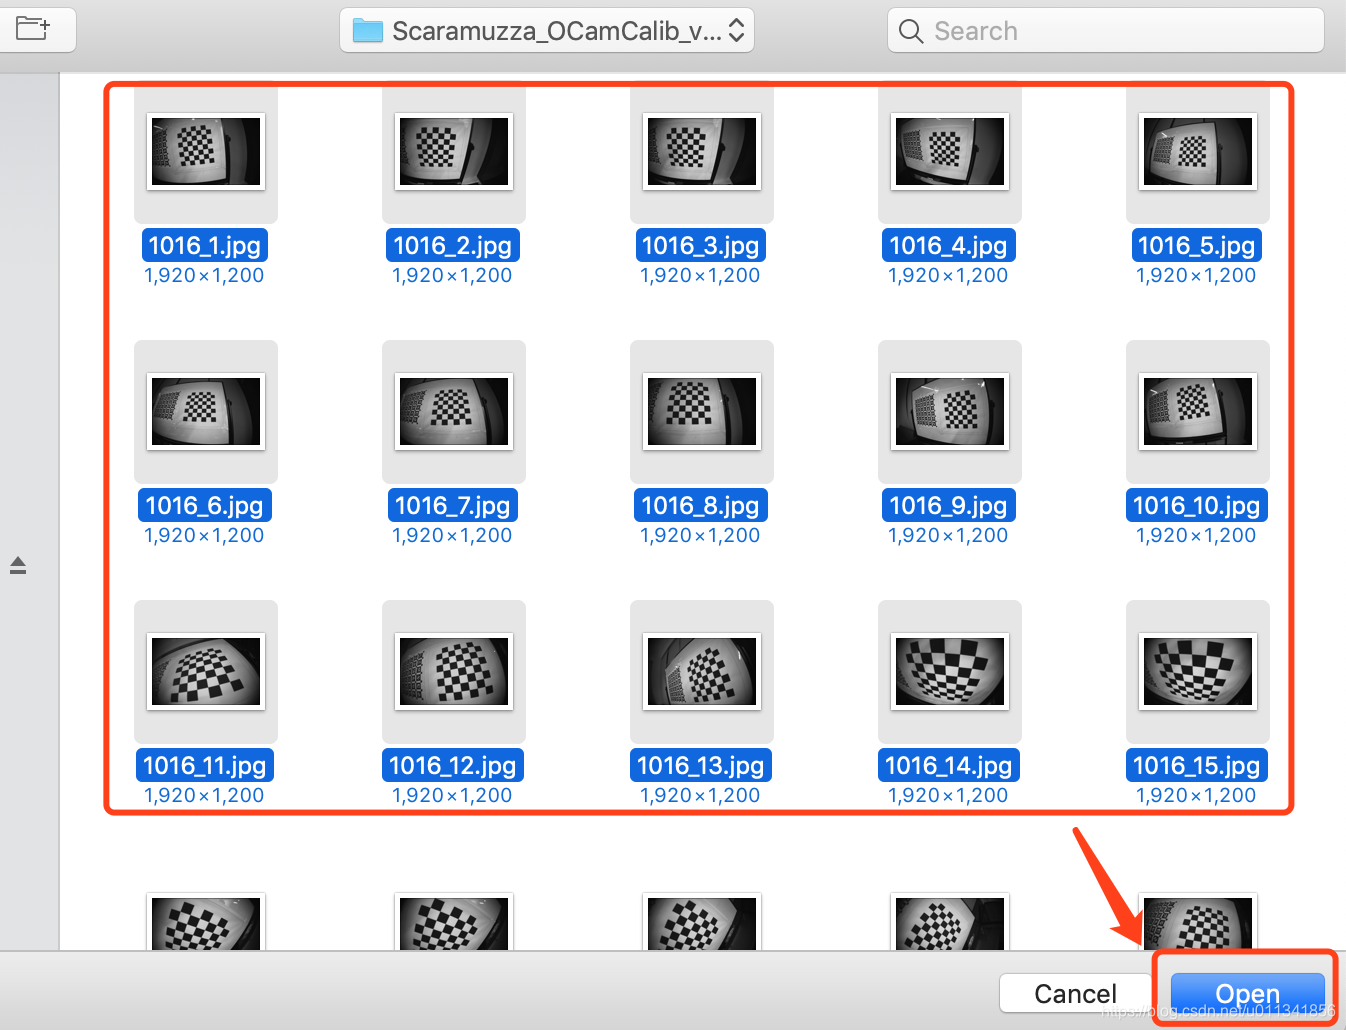Image resolution: width=1346 pixels, height=1030 pixels.
Task: Click inside the Search field
Action: click(1105, 30)
